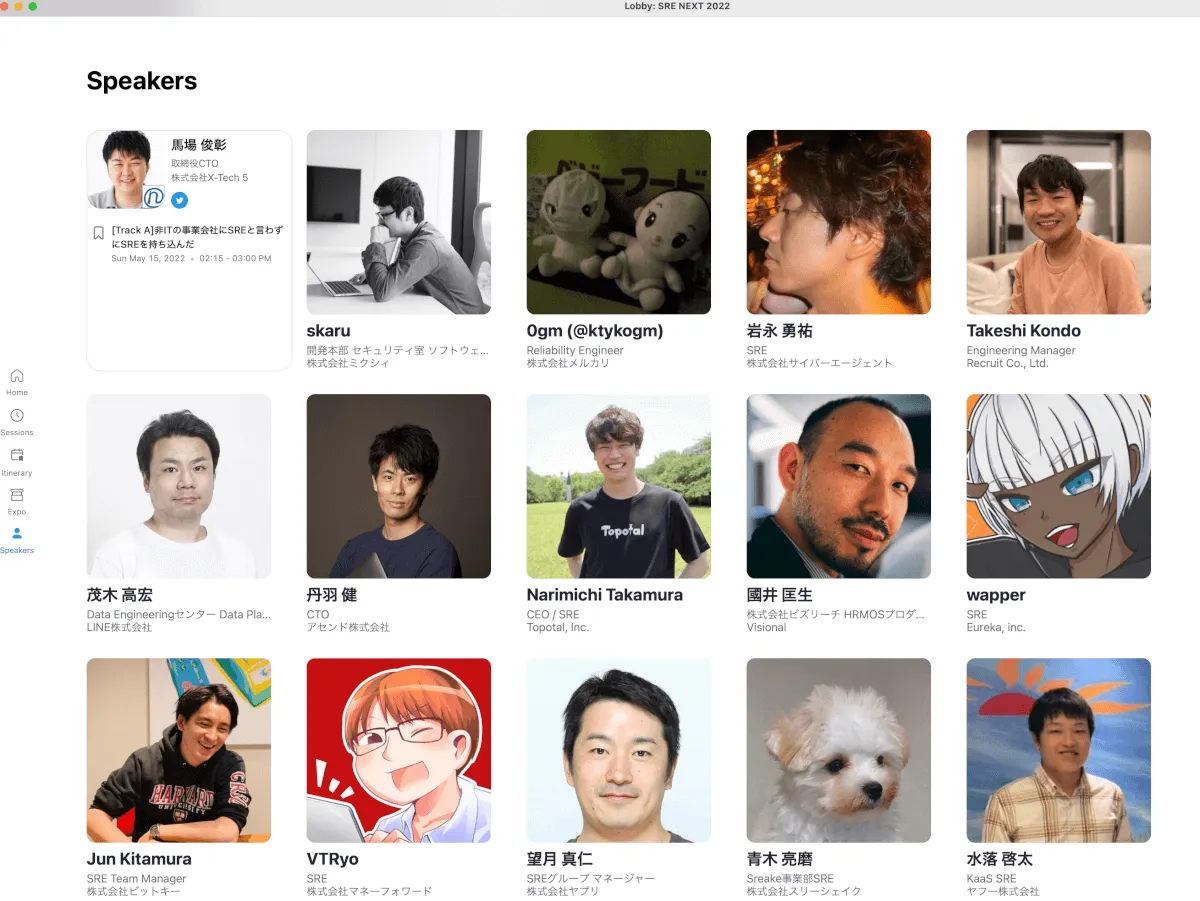Open the 水落 啓太 speaker photo
This screenshot has height=901, width=1200.
tap(1059, 750)
